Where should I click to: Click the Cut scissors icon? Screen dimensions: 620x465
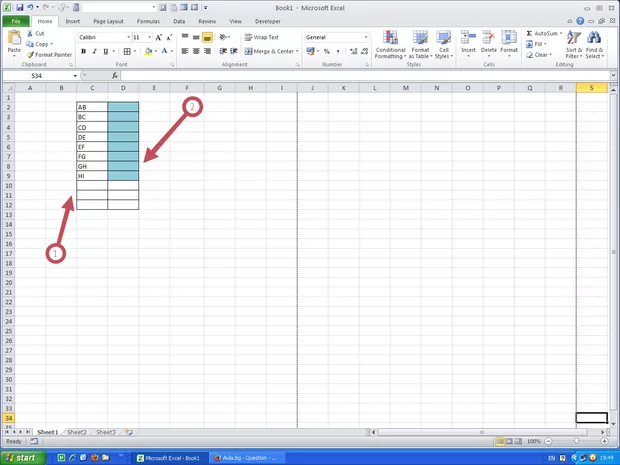click(30, 34)
